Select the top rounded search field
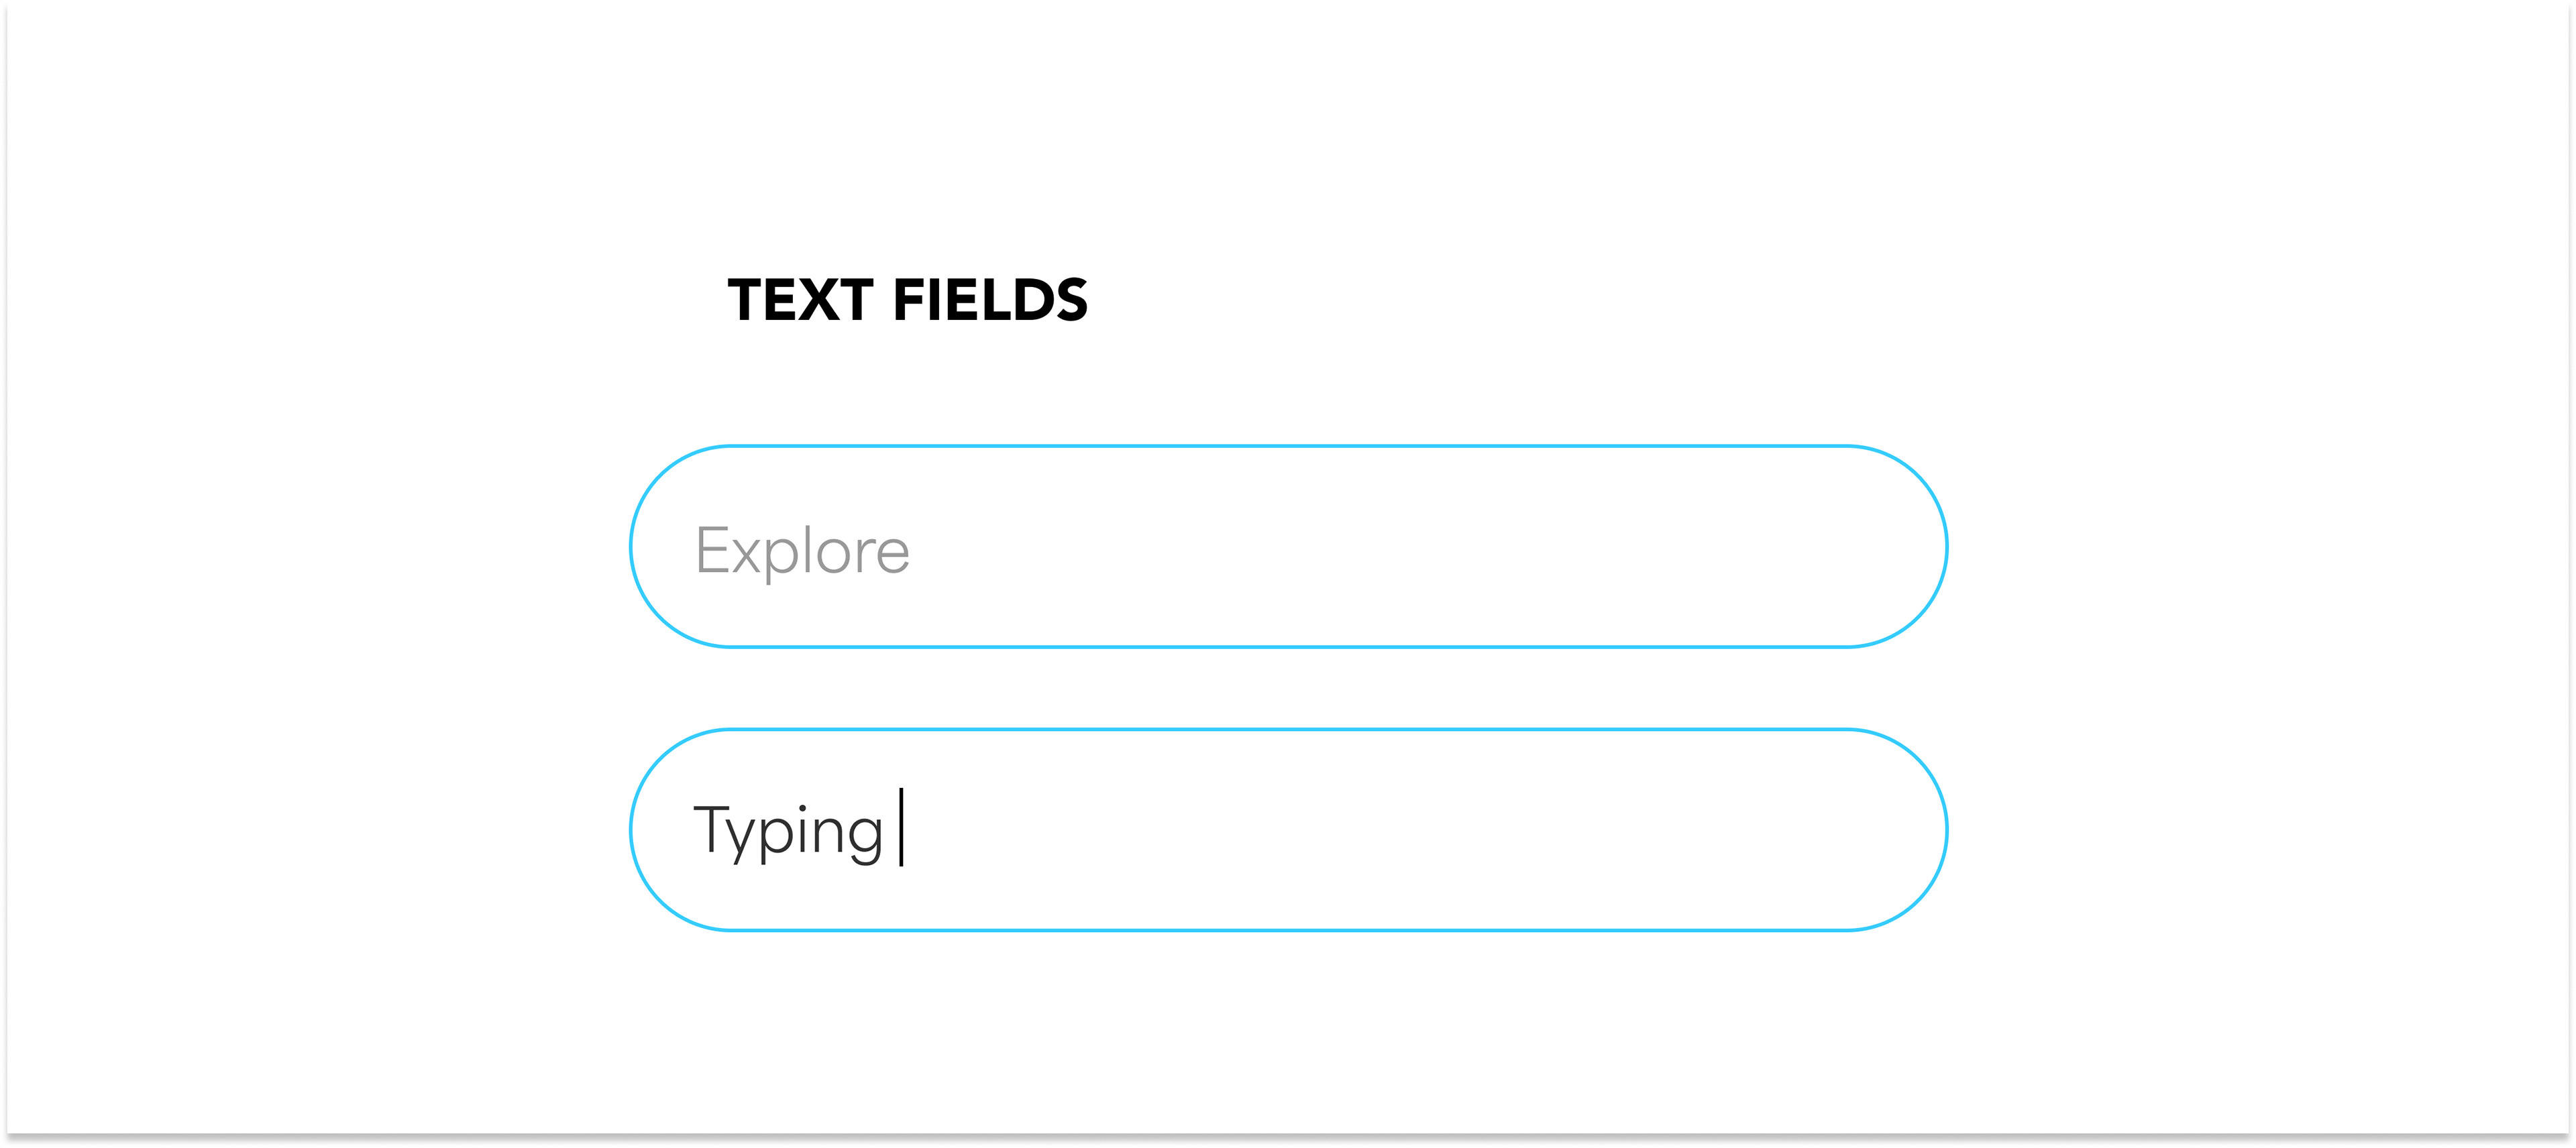This screenshot has width=2576, height=1148. coord(1288,547)
